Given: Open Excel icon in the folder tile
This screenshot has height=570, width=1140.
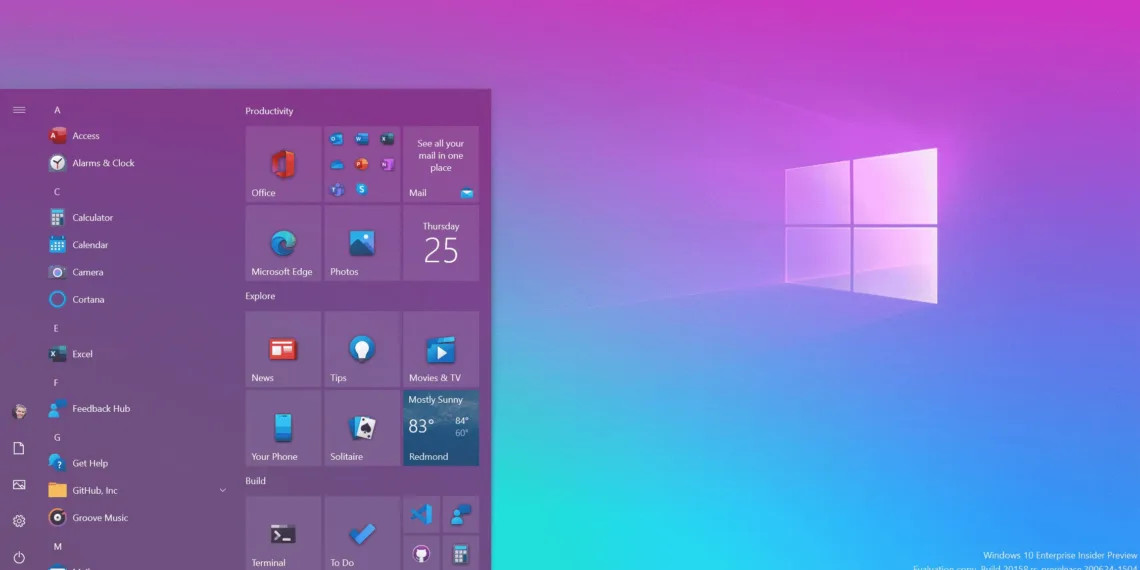Looking at the screenshot, I should coord(388,139).
